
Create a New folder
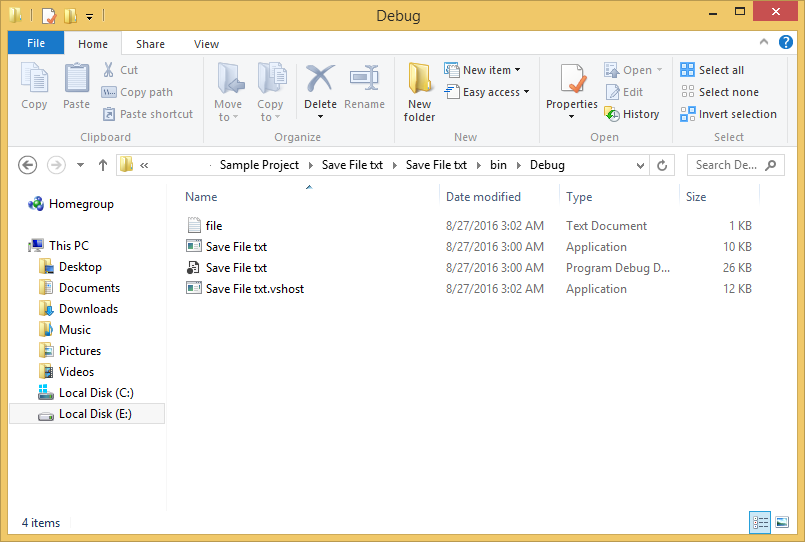click(419, 92)
